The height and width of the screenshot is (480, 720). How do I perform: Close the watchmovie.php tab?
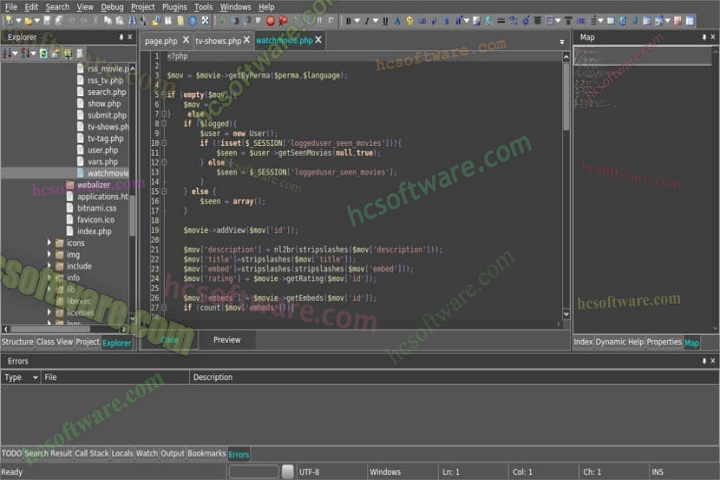pyautogui.click(x=318, y=40)
